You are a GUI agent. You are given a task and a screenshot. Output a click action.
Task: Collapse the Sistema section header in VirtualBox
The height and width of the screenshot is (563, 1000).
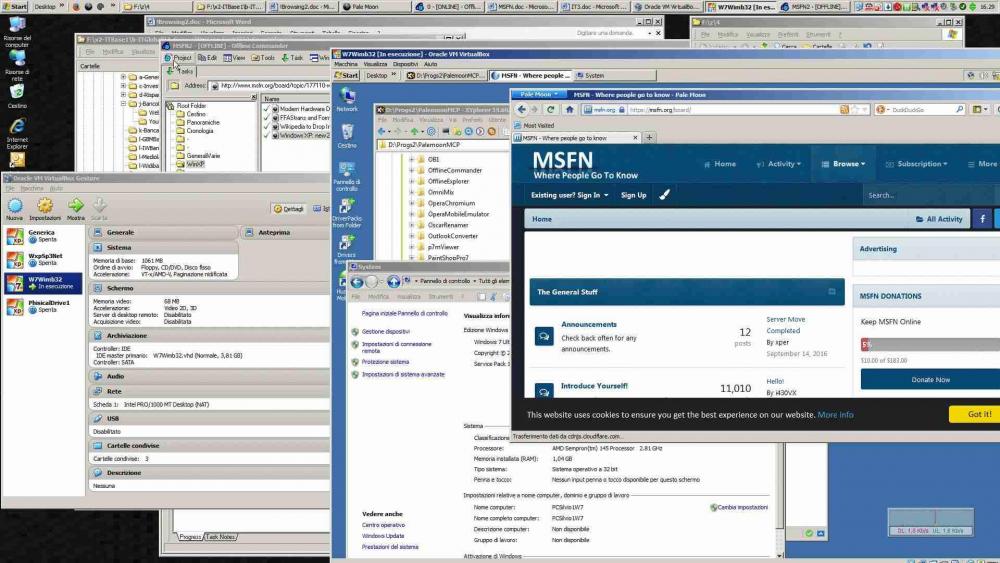coord(163,247)
